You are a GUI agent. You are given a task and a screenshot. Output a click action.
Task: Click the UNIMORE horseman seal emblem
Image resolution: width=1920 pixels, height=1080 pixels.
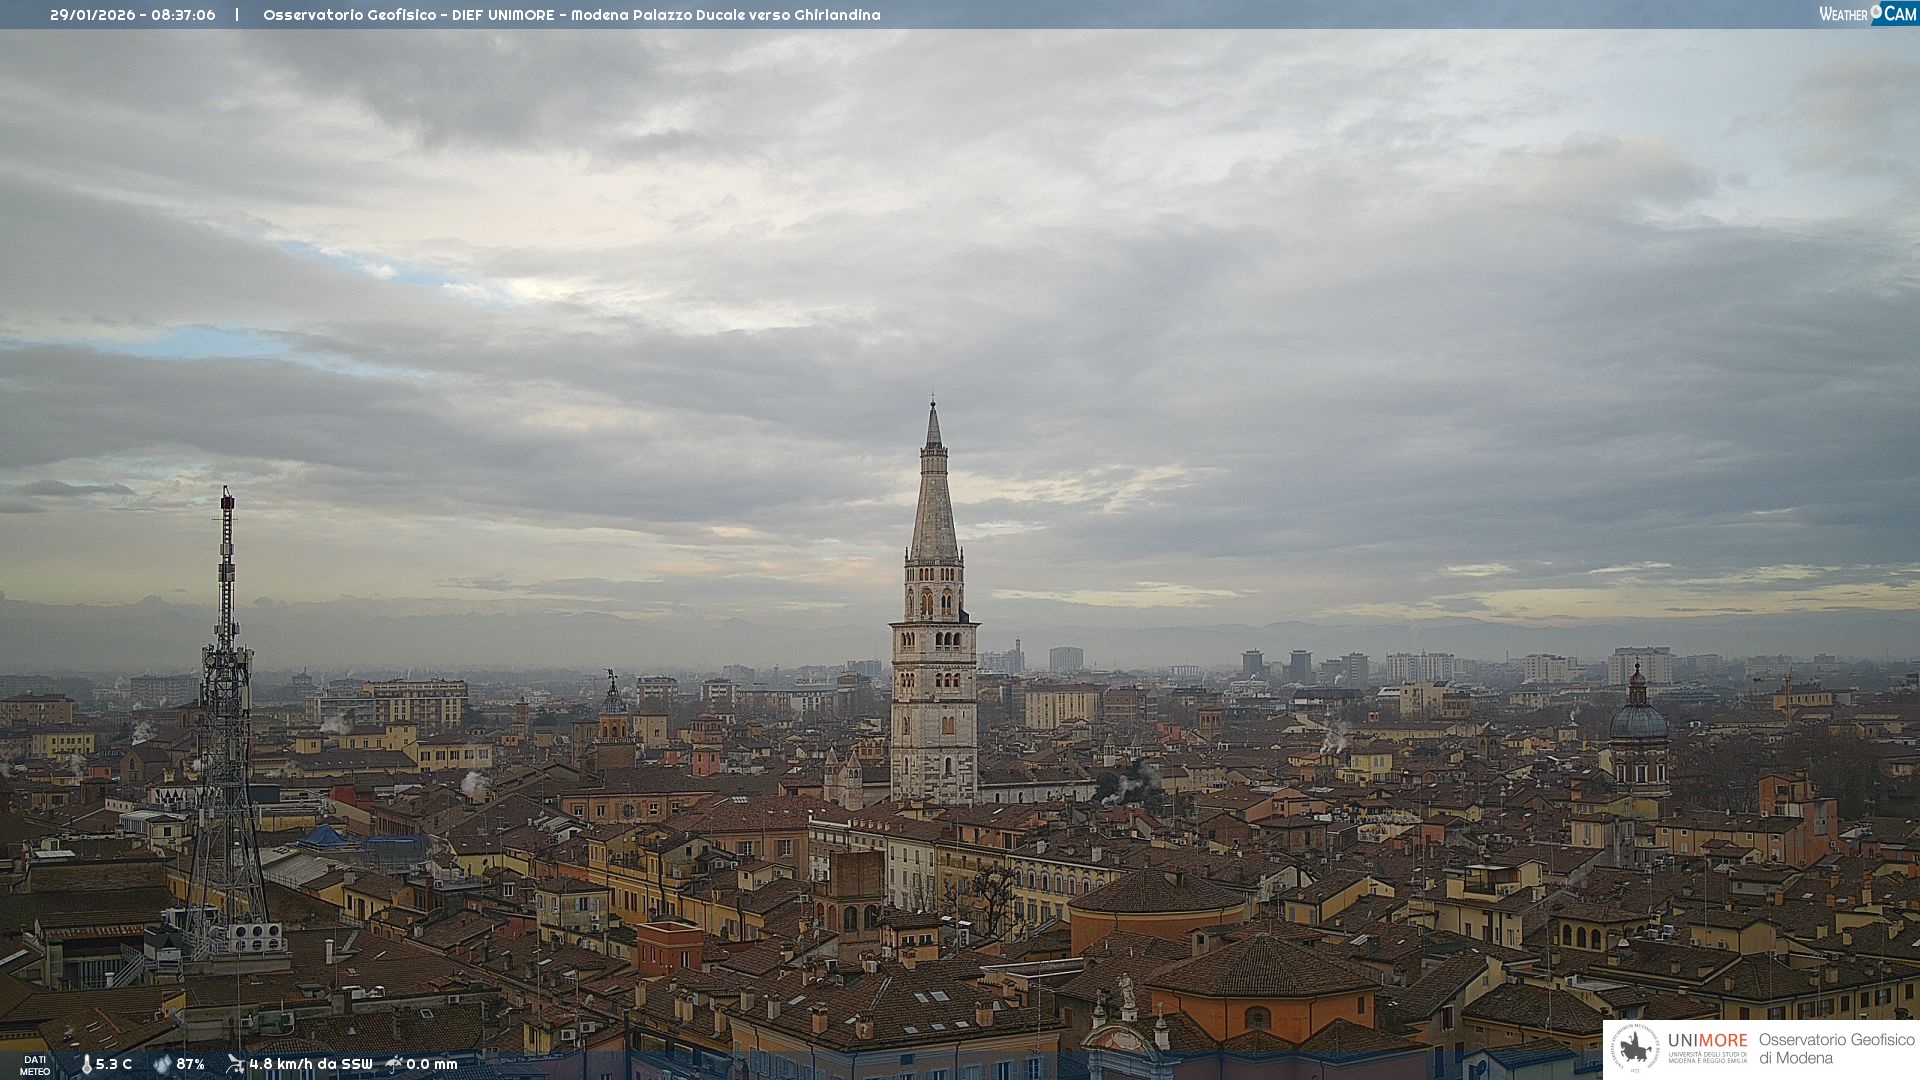point(1636,1049)
